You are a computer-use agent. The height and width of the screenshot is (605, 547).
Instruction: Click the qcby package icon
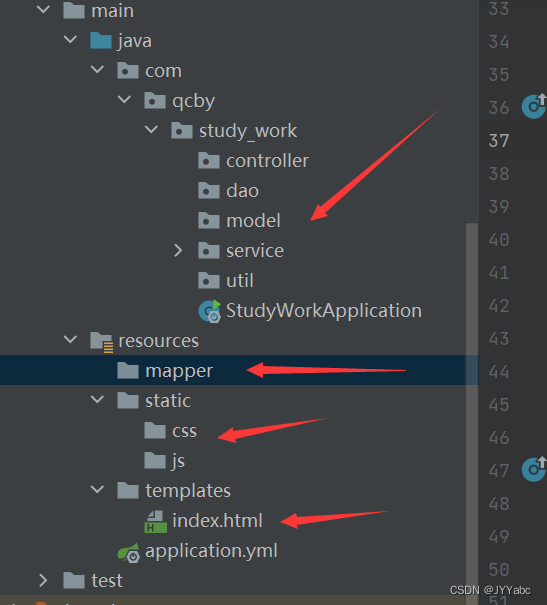pyautogui.click(x=155, y=101)
